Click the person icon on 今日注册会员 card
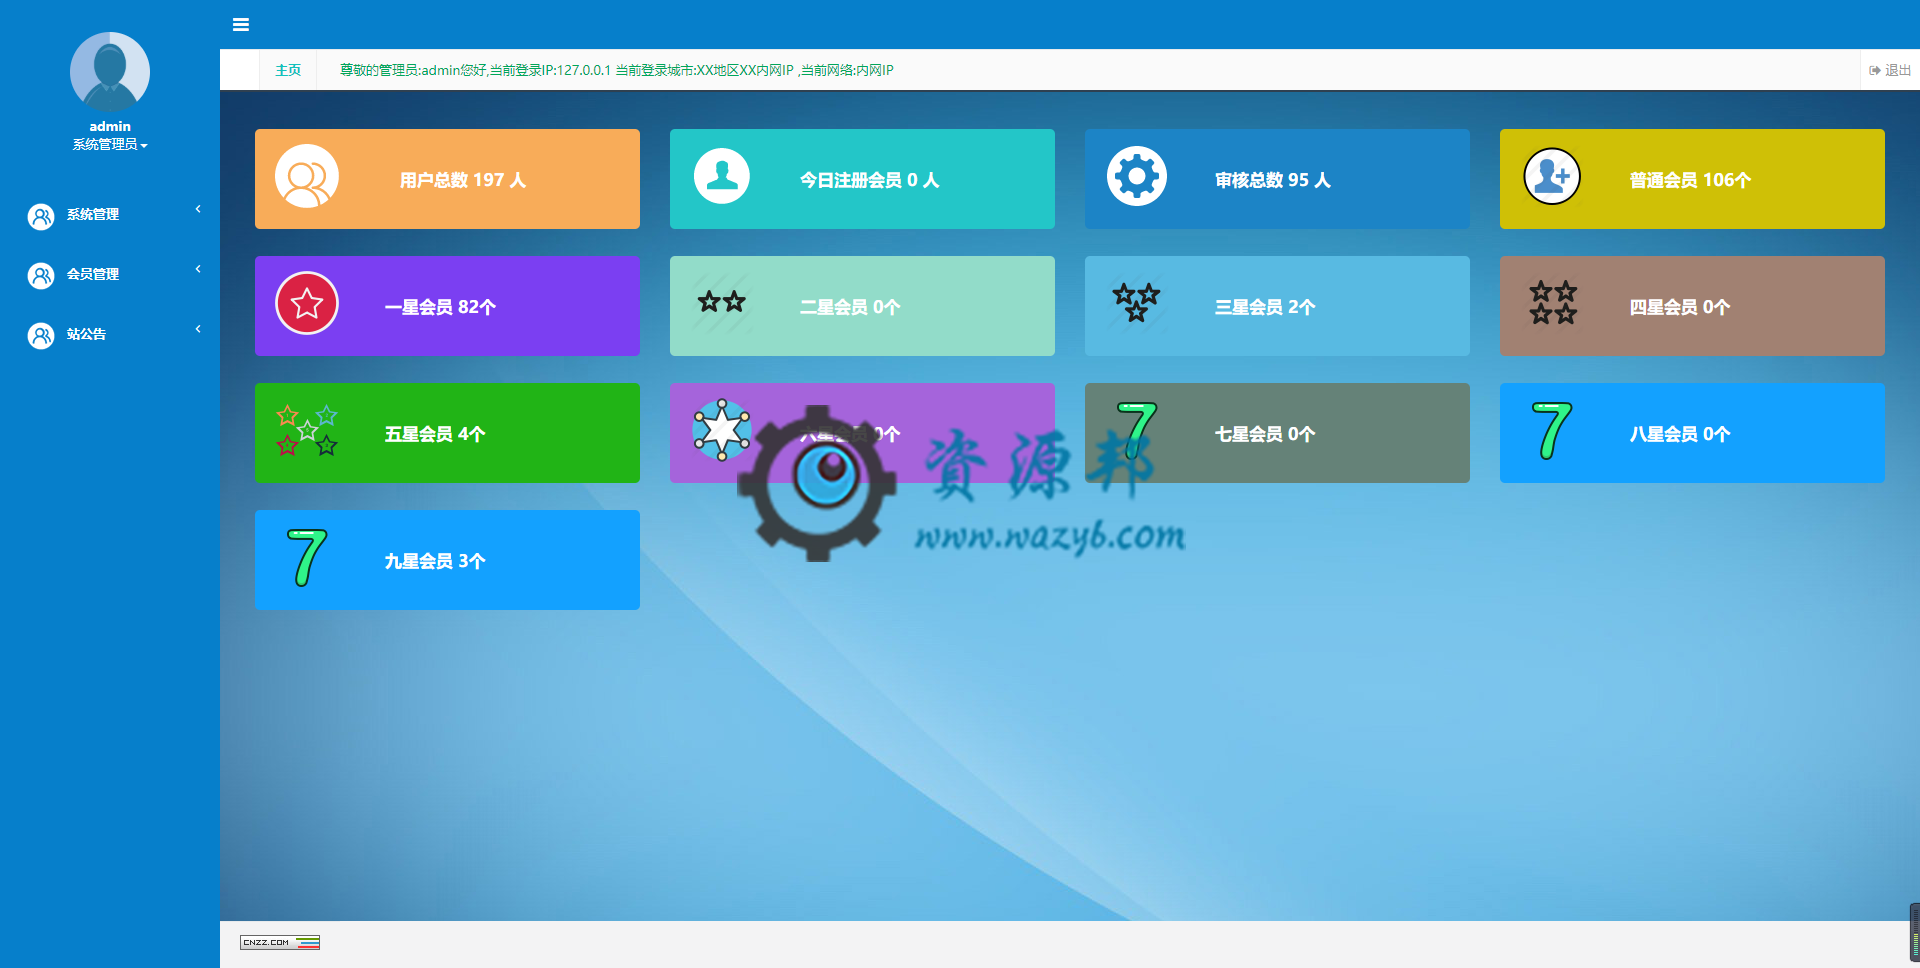The image size is (1920, 968). 722,176
